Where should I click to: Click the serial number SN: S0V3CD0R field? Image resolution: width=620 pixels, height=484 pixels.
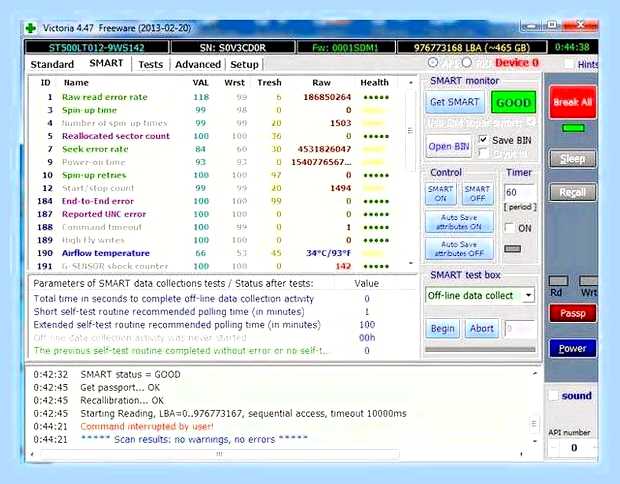232,47
